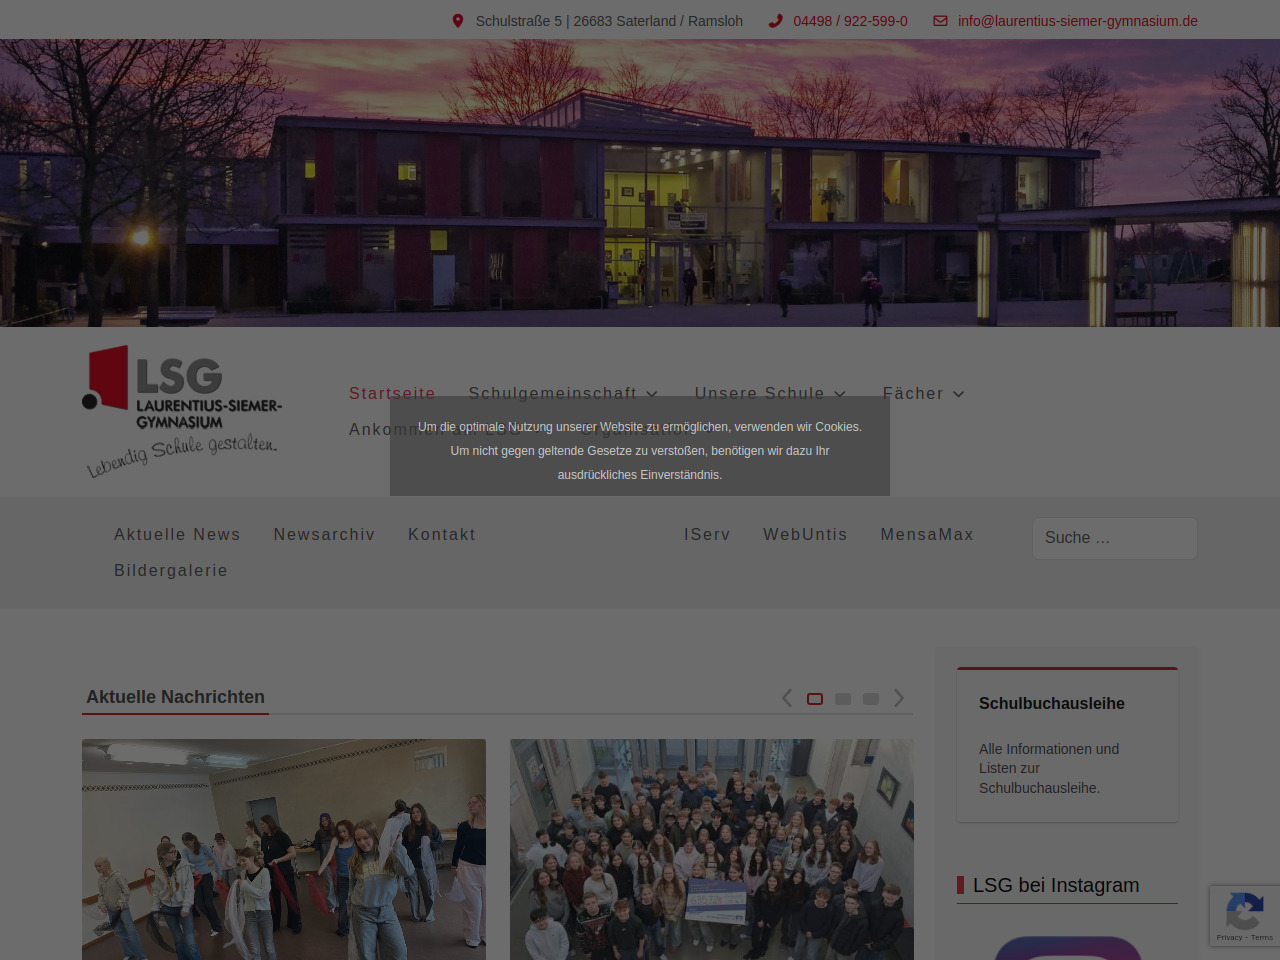Go to next news slide arrow
1280x960 pixels.
[x=899, y=698]
